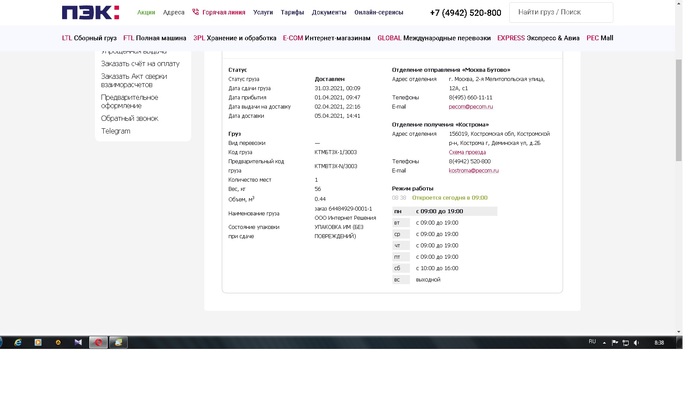
Task: Open the media player taskbar icon
Action: (x=38, y=342)
